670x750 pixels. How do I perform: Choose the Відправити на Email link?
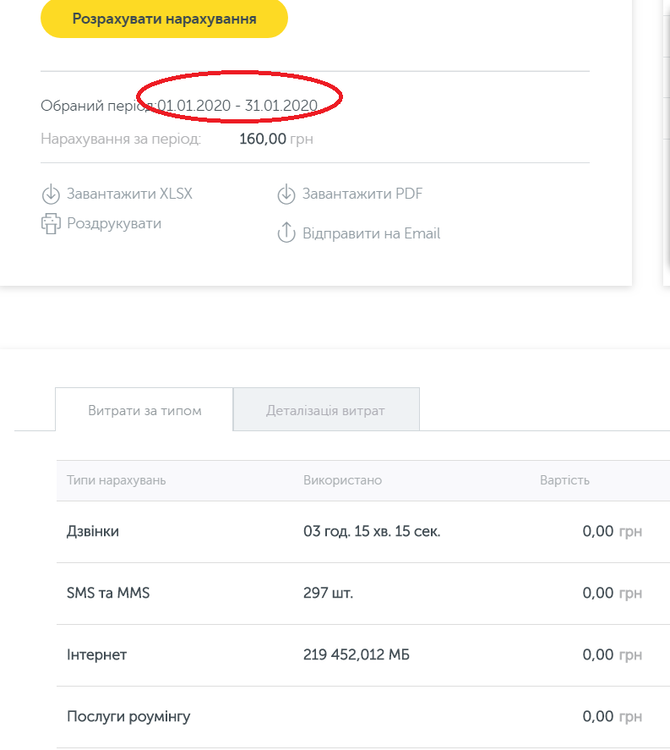click(371, 234)
